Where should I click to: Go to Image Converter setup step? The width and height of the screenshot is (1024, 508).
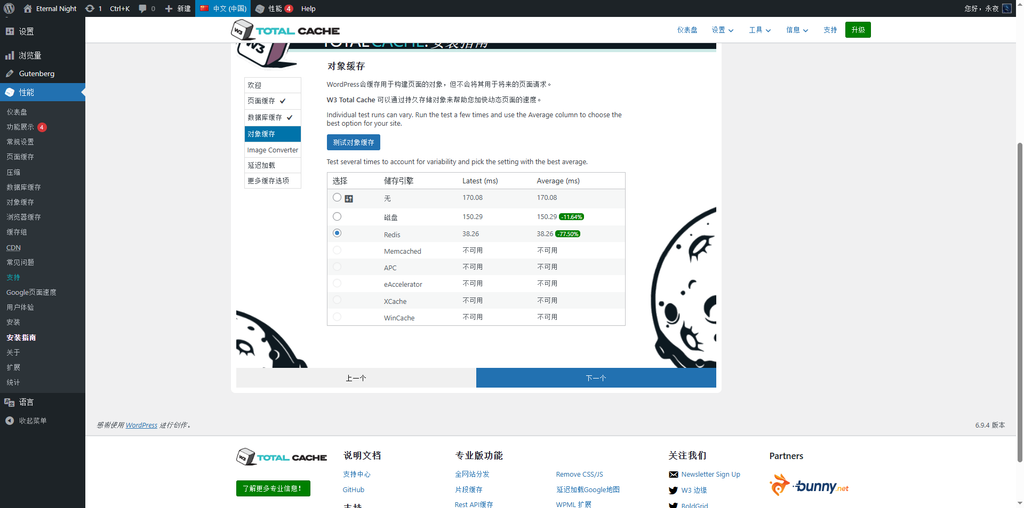pos(273,150)
